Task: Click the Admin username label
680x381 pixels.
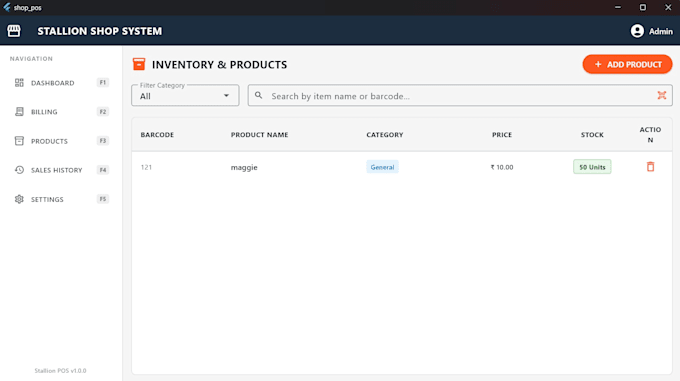Action: (660, 32)
